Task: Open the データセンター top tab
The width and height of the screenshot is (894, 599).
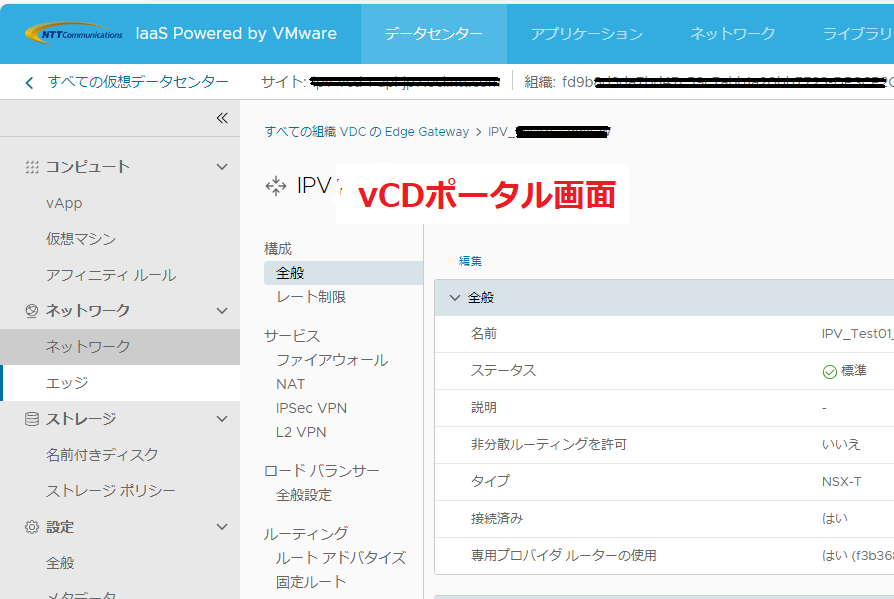Action: [433, 34]
